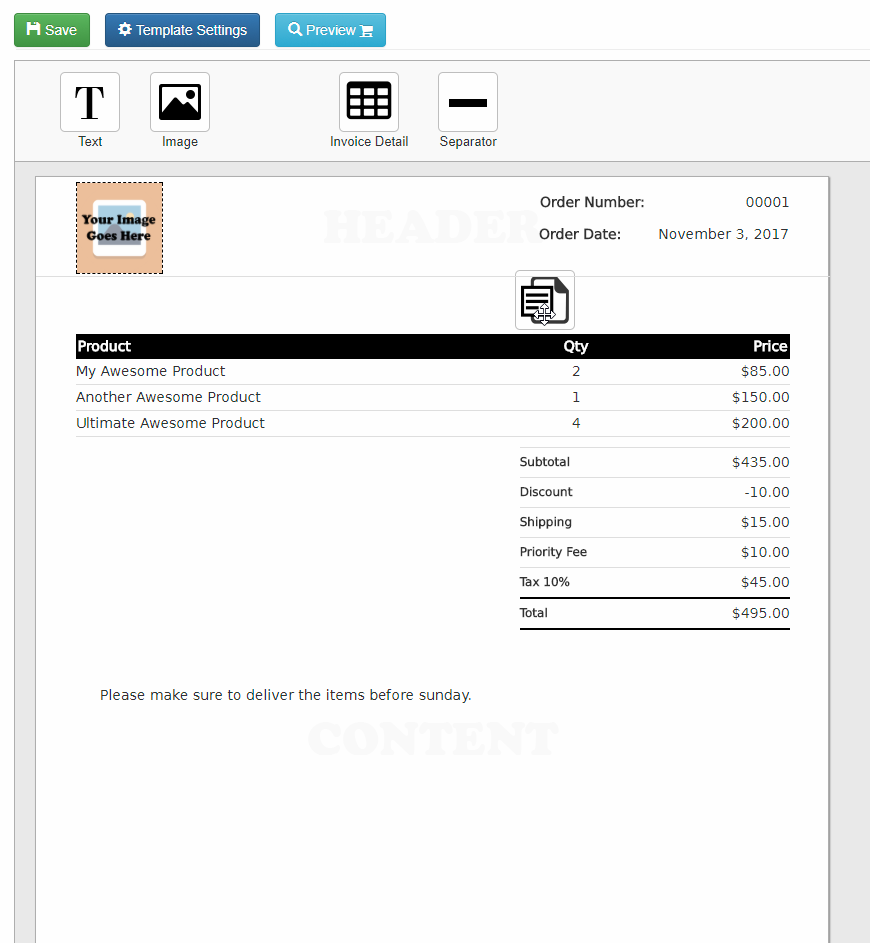Click the Total label

533,613
